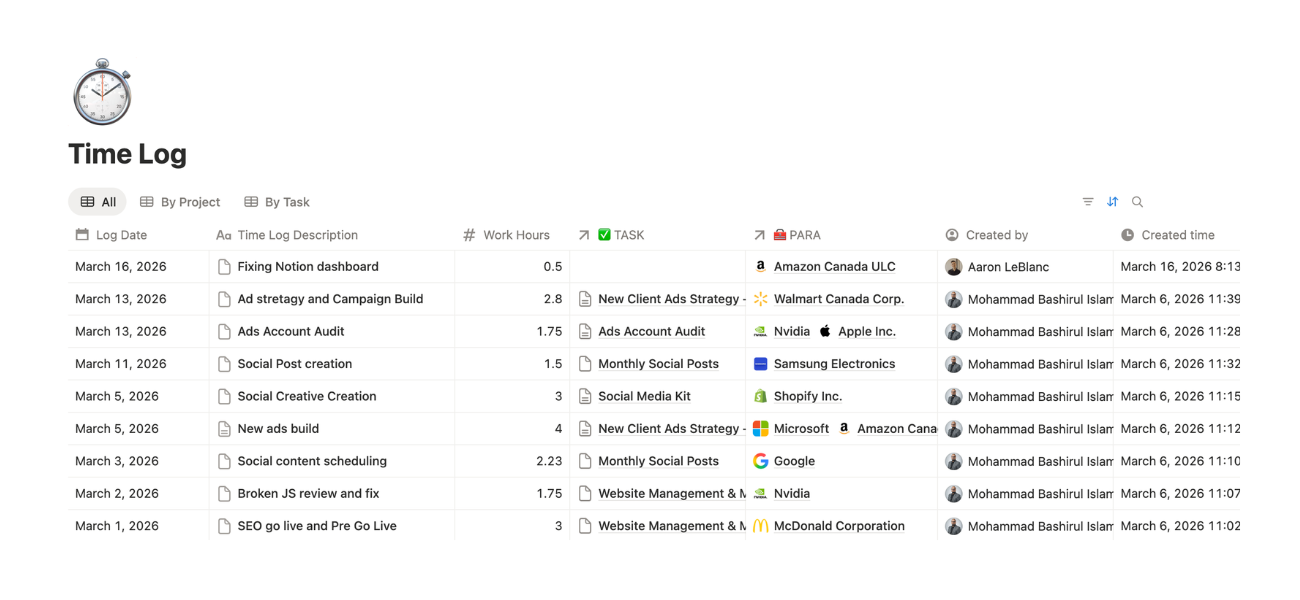Open Fixing Notion dashboard entry

(308, 267)
